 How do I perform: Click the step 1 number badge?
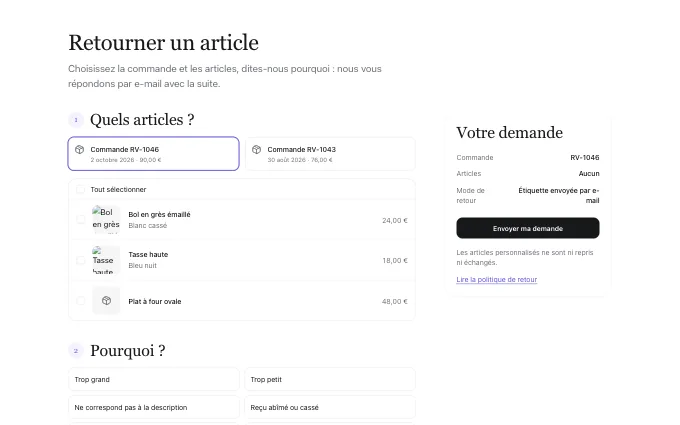pos(76,120)
